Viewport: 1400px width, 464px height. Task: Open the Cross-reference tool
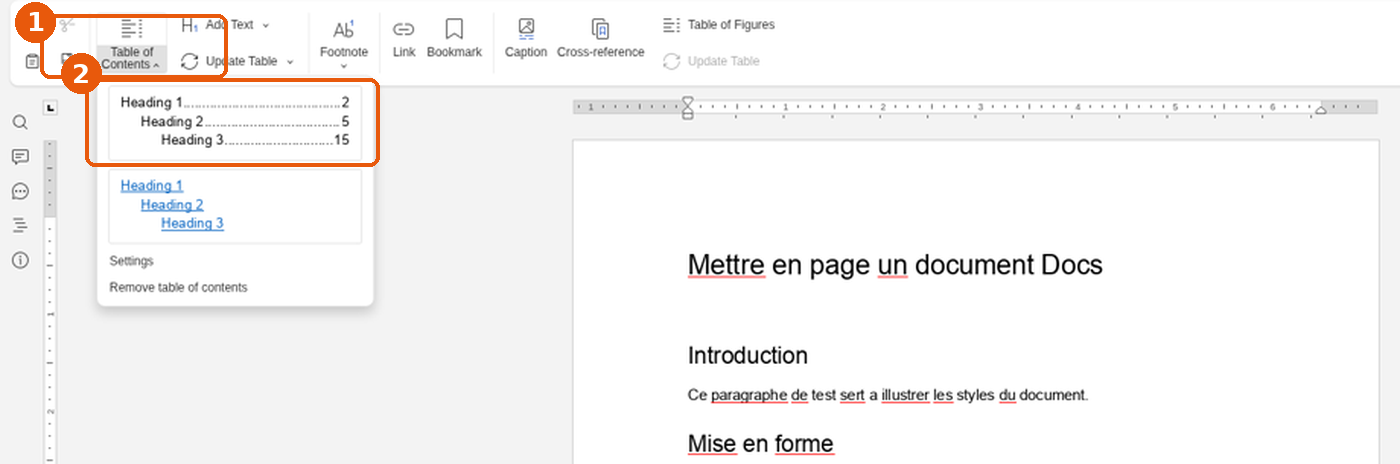tap(601, 38)
